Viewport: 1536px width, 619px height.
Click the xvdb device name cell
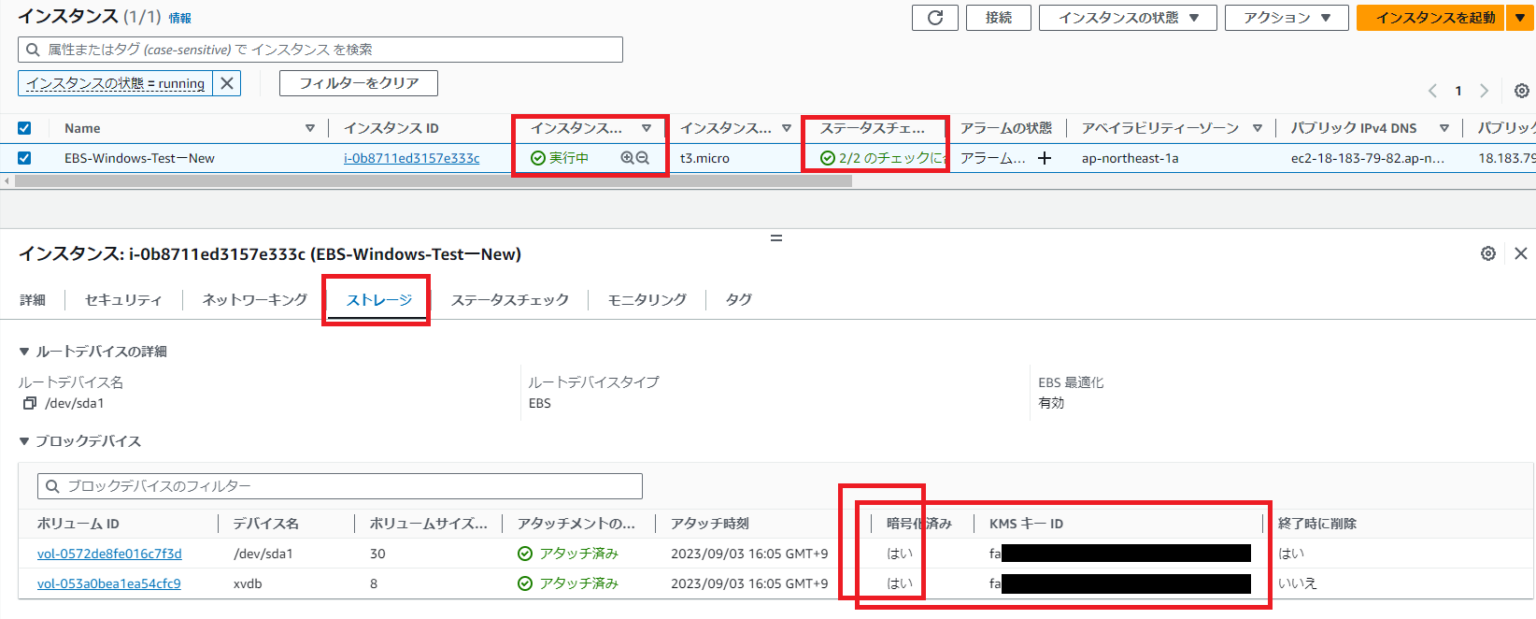249,583
